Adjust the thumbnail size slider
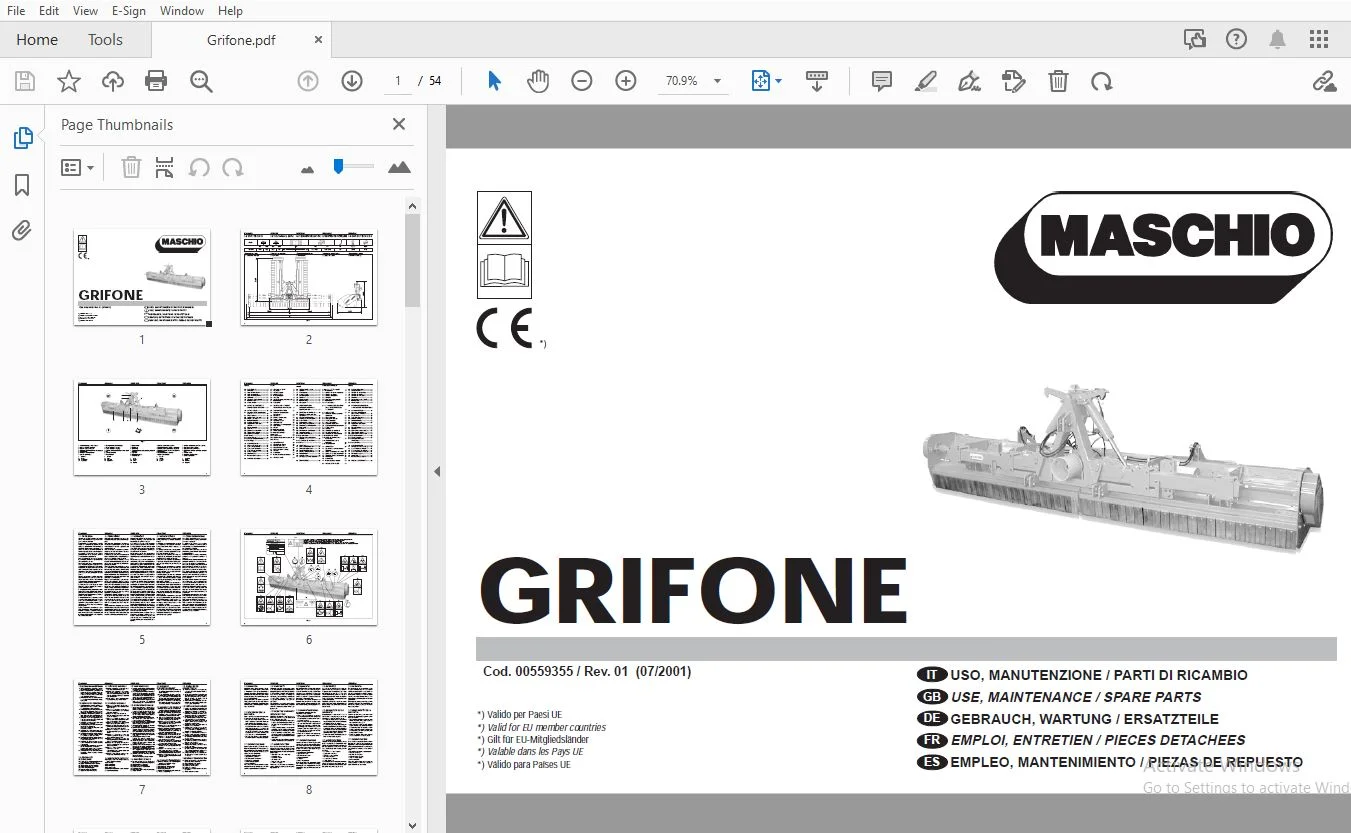The image size is (1351, 833). pos(339,166)
